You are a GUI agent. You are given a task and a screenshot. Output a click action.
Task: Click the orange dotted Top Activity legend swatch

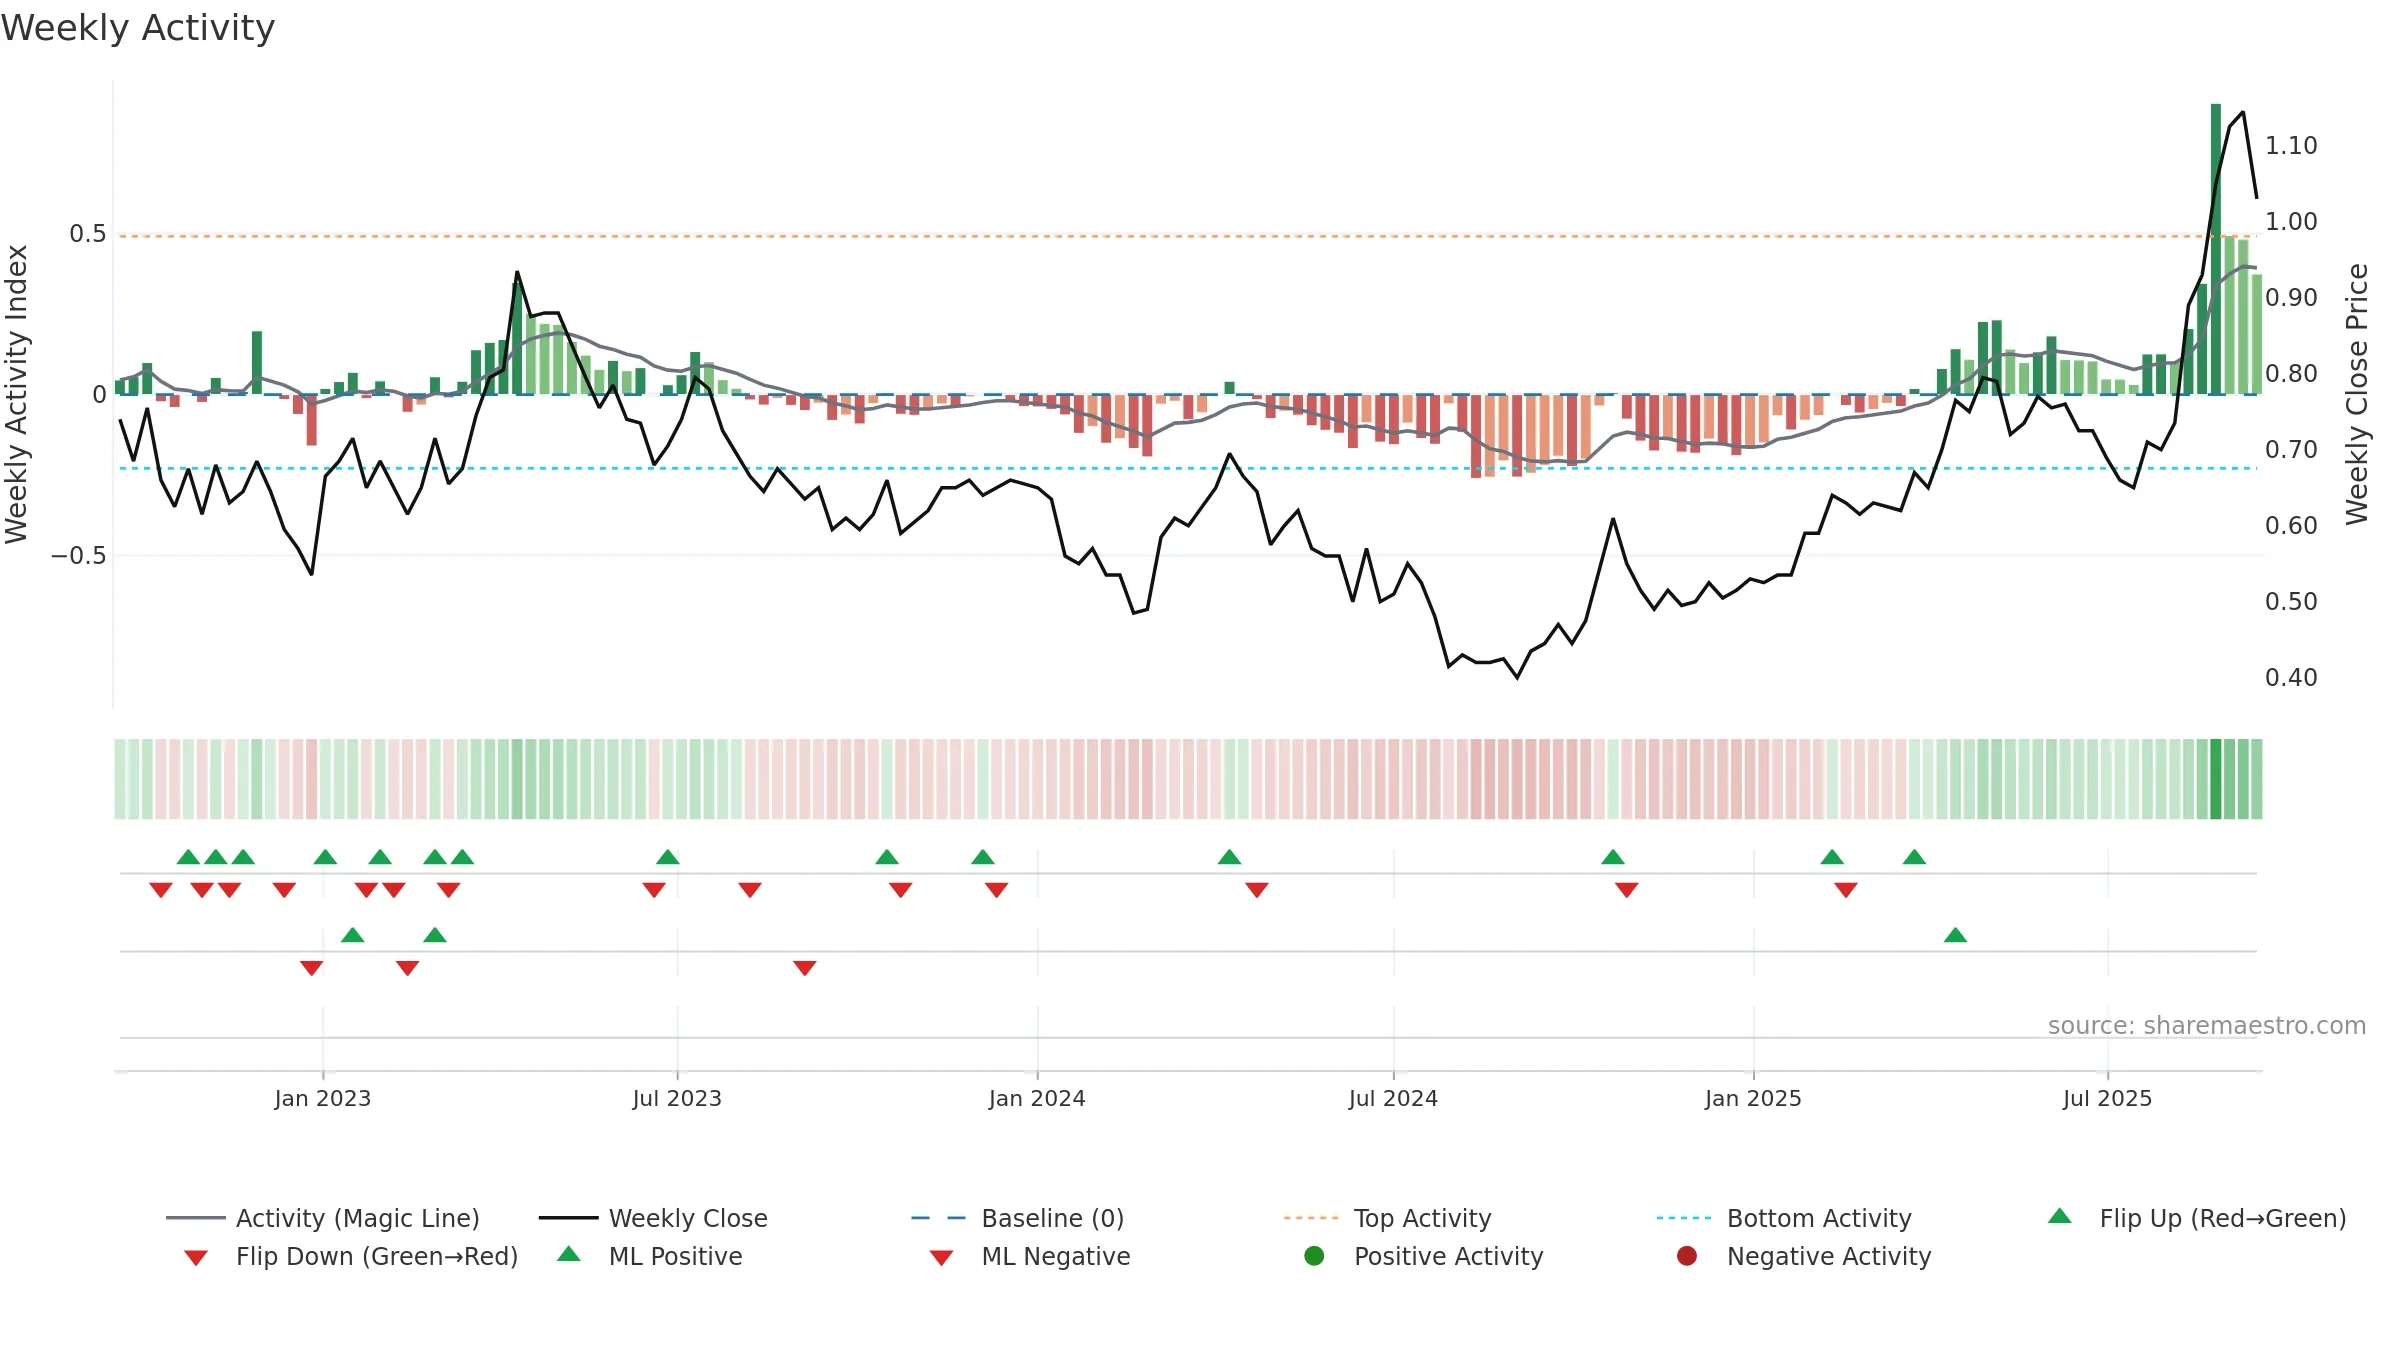[x=1311, y=1218]
